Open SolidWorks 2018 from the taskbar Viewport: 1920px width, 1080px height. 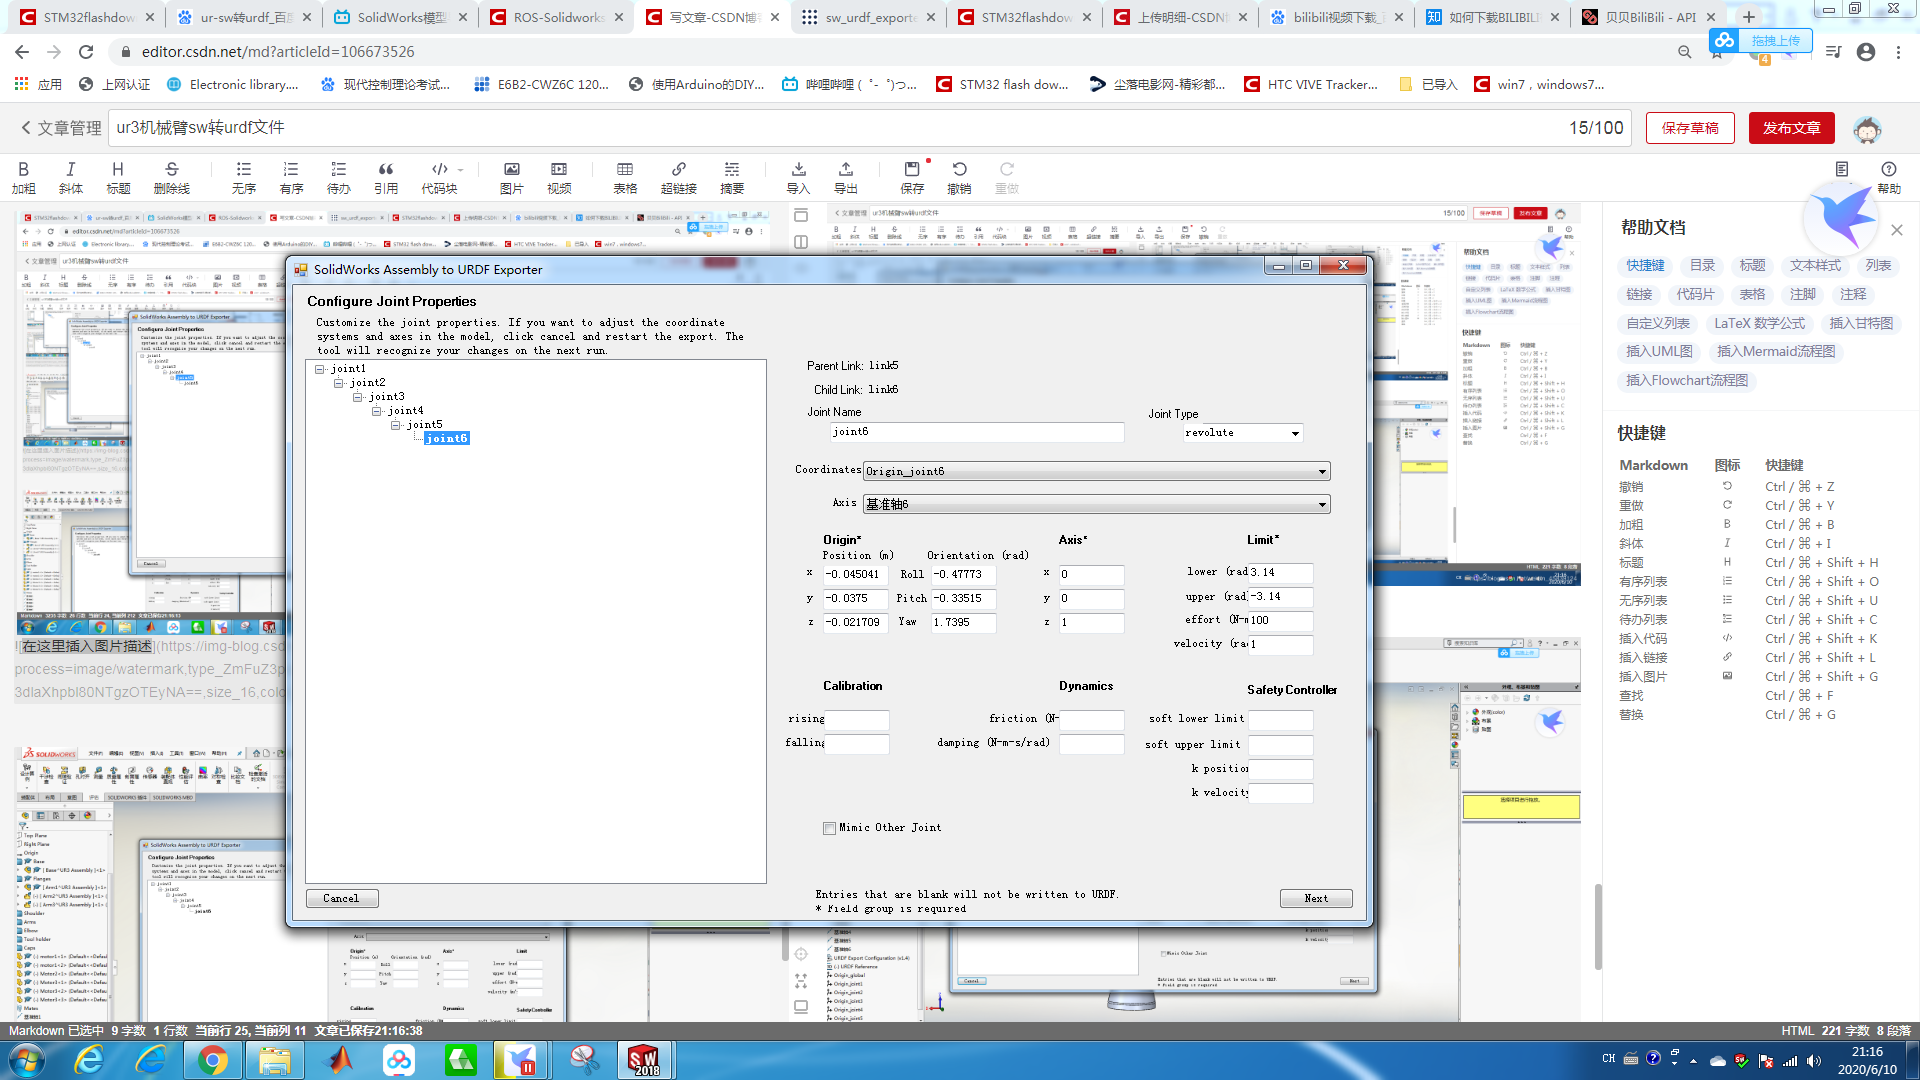pyautogui.click(x=643, y=1059)
